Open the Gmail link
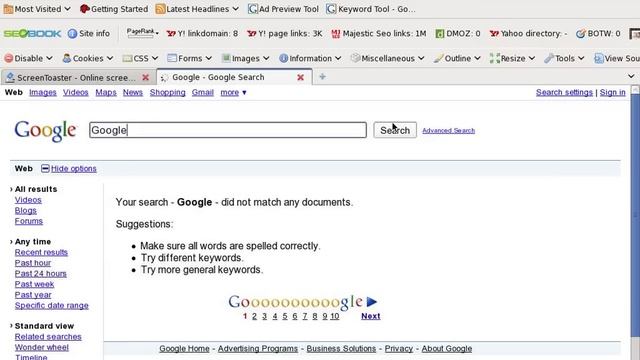 point(203,92)
